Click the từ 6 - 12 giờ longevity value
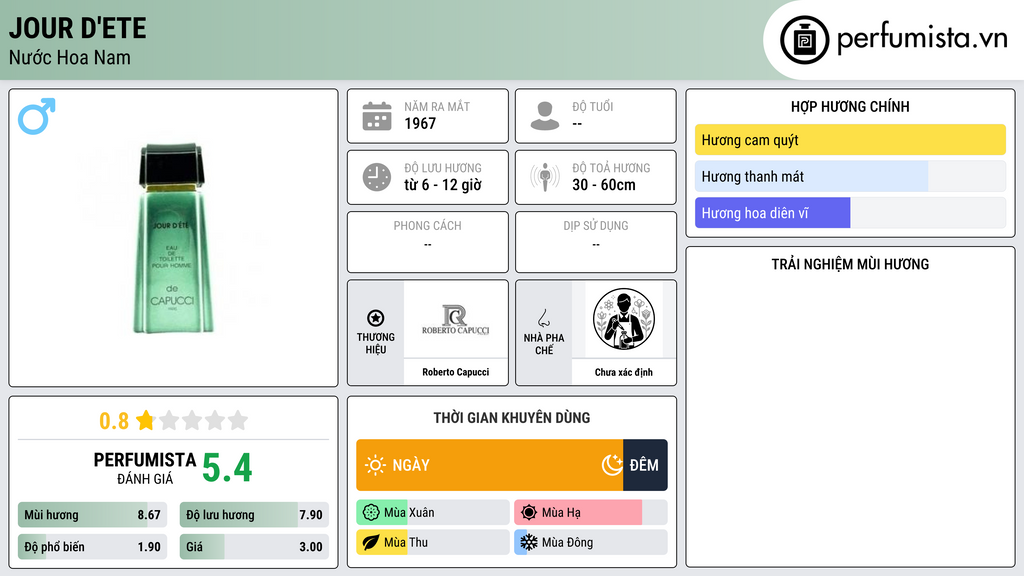1024x576 pixels. coord(443,185)
